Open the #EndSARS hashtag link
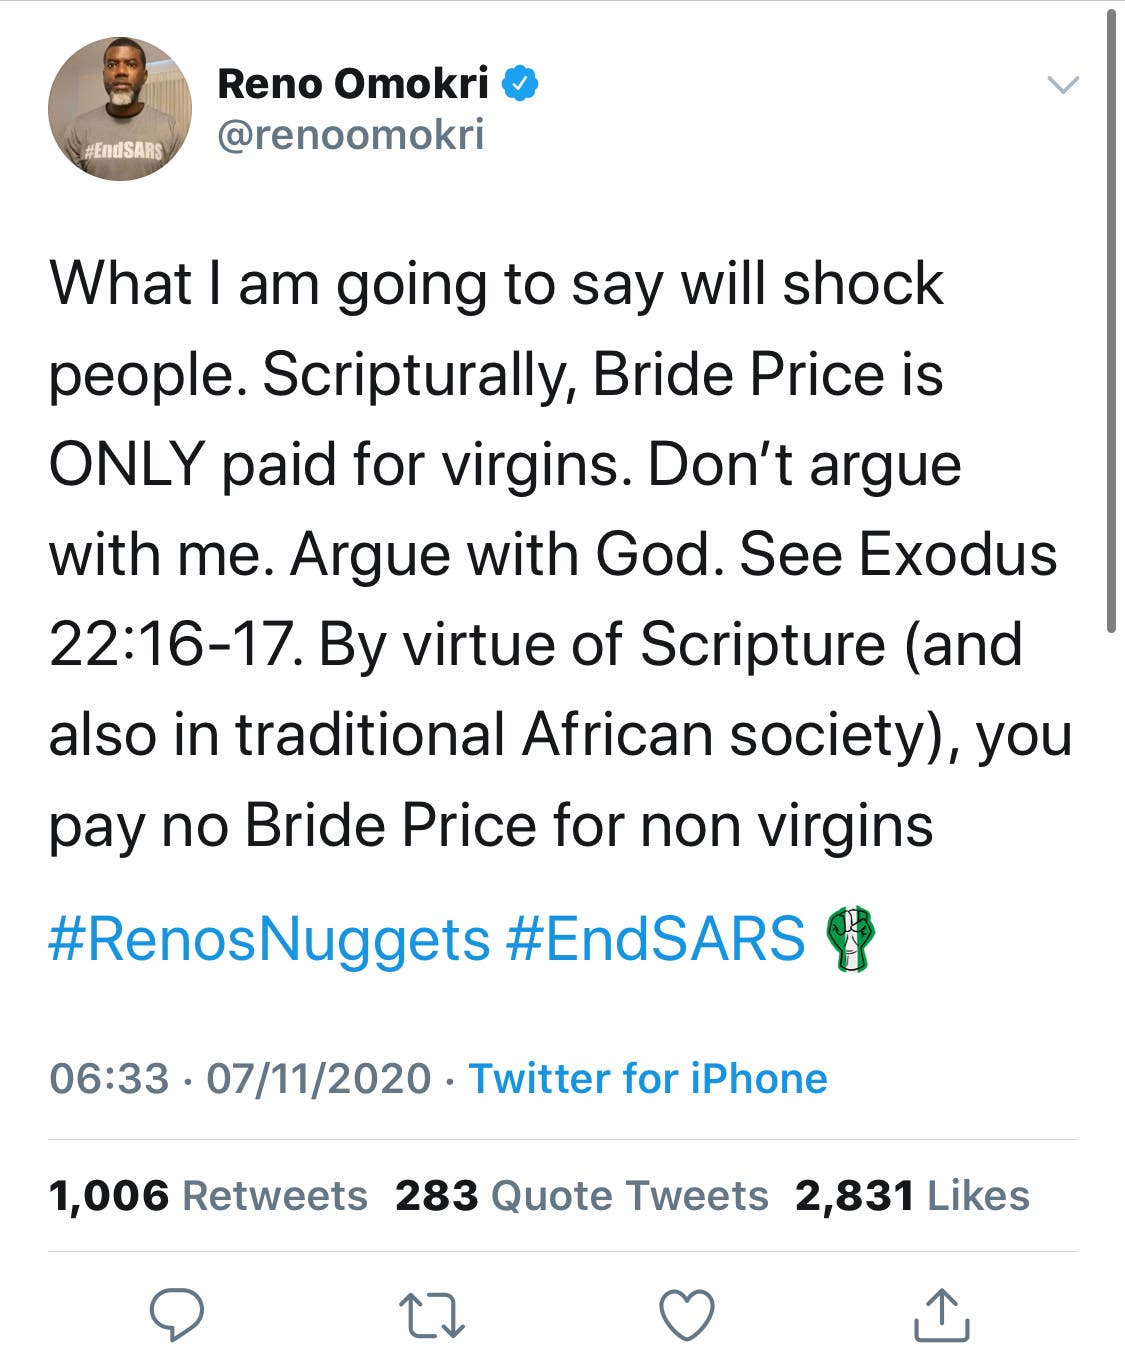Viewport: 1125px width, 1358px height. 656,940
